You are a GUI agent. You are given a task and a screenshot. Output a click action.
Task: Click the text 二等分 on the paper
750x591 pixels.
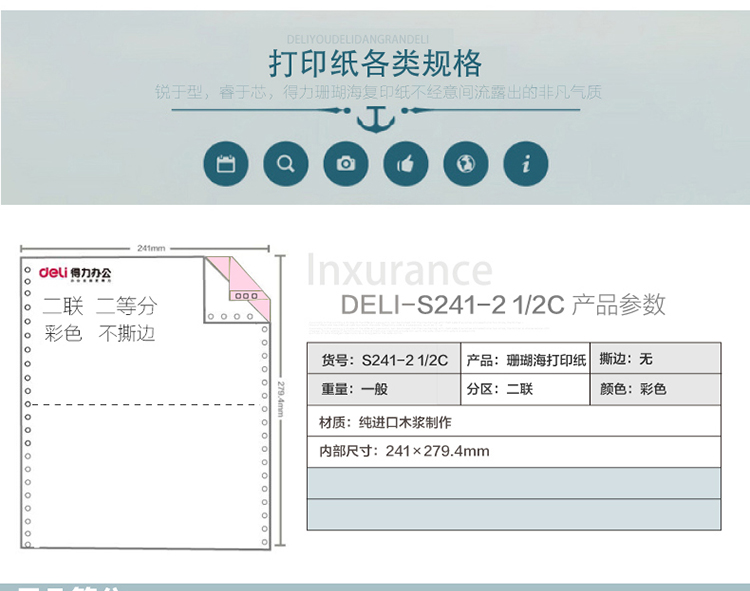point(126,306)
